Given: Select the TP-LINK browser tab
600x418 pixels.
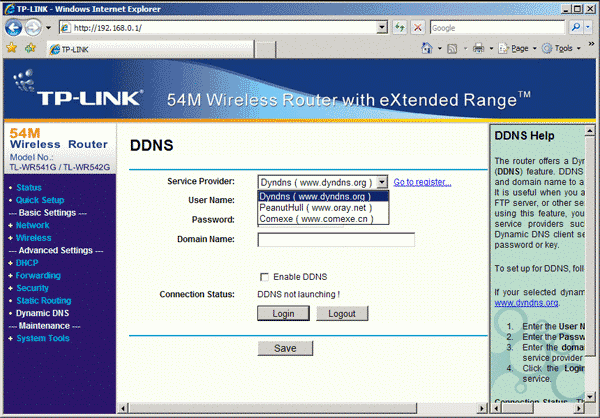Looking at the screenshot, I should pos(150,49).
